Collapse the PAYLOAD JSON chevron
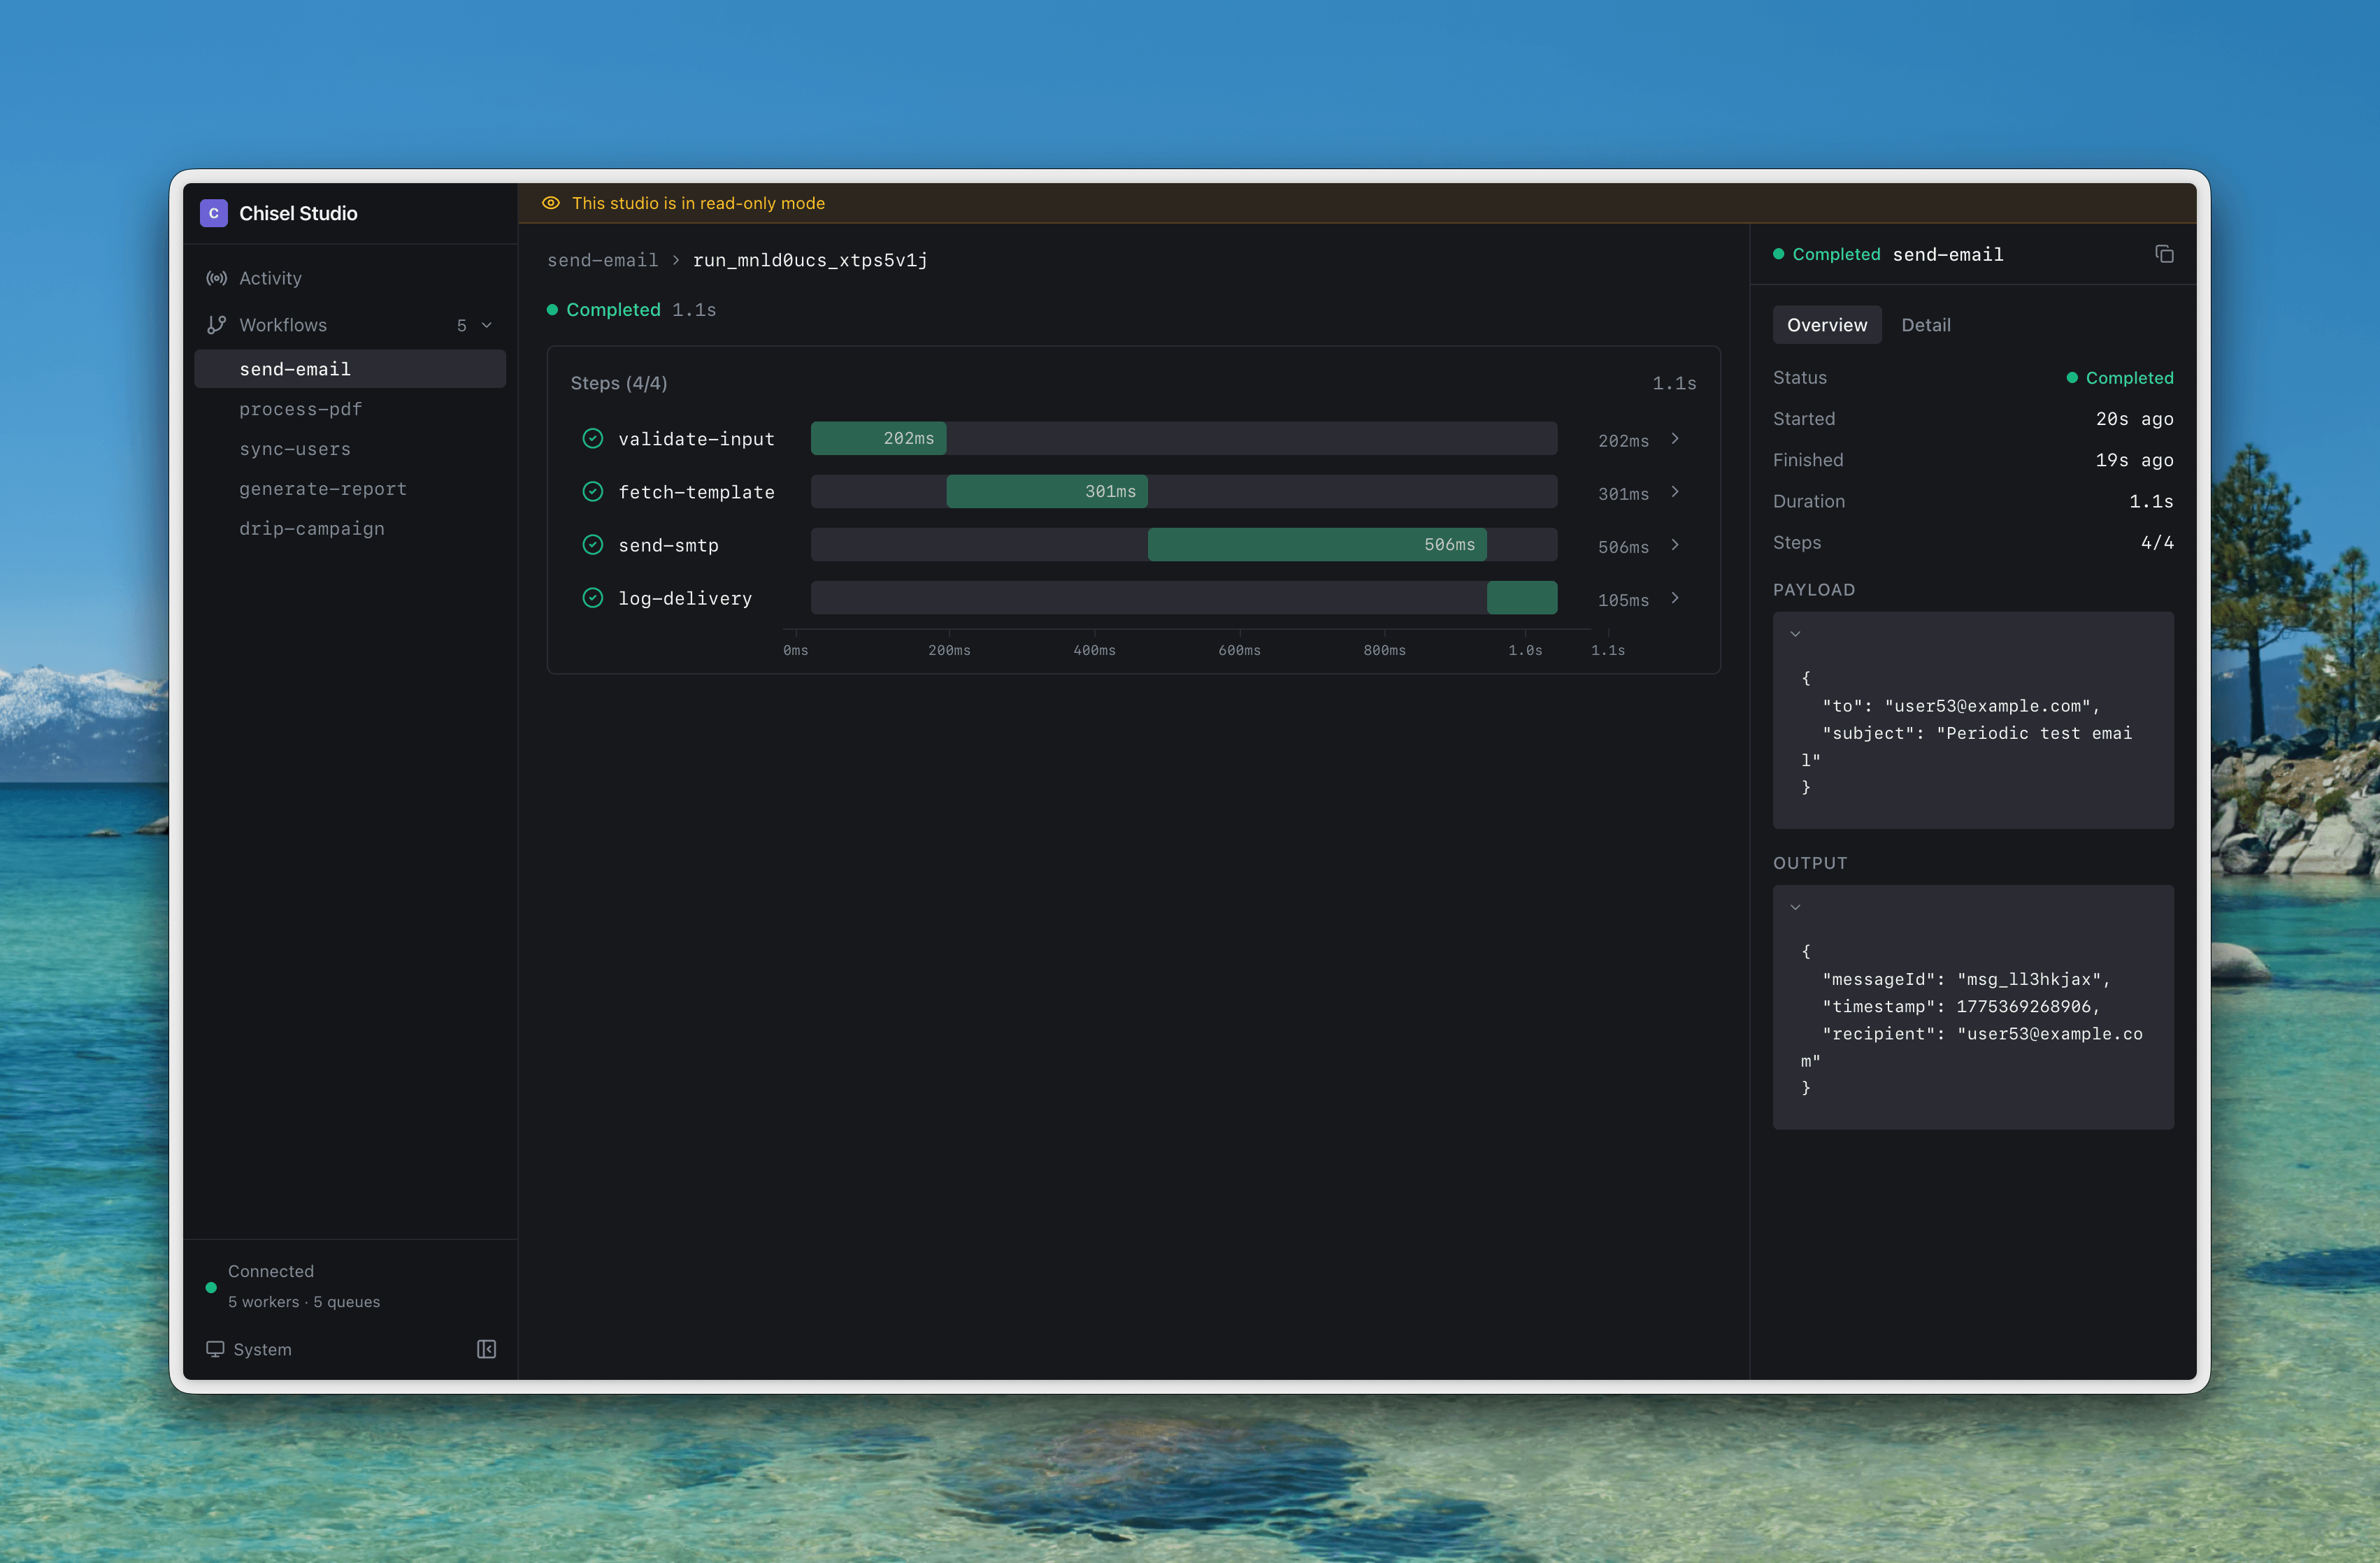The height and width of the screenshot is (1563, 2380). point(1795,634)
